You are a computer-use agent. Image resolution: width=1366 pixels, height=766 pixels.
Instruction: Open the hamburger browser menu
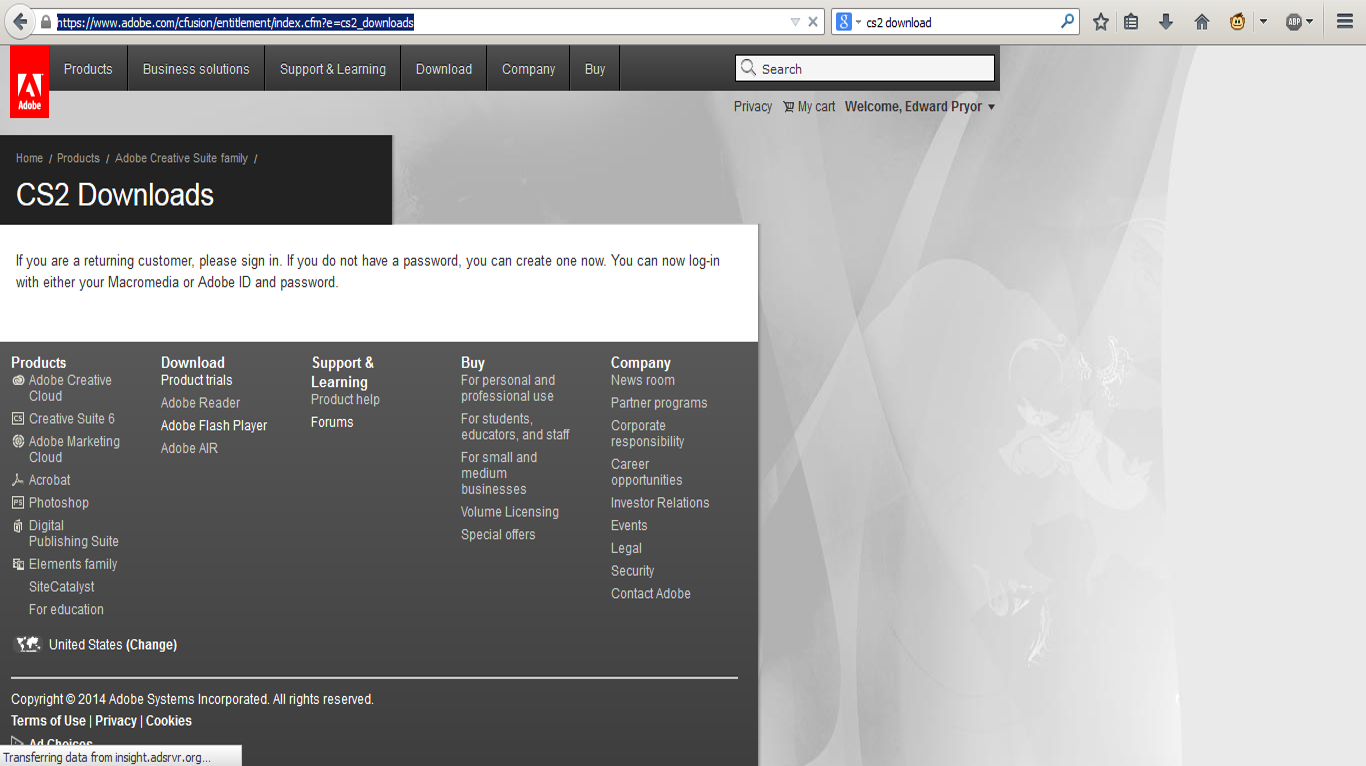pyautogui.click(x=1345, y=22)
